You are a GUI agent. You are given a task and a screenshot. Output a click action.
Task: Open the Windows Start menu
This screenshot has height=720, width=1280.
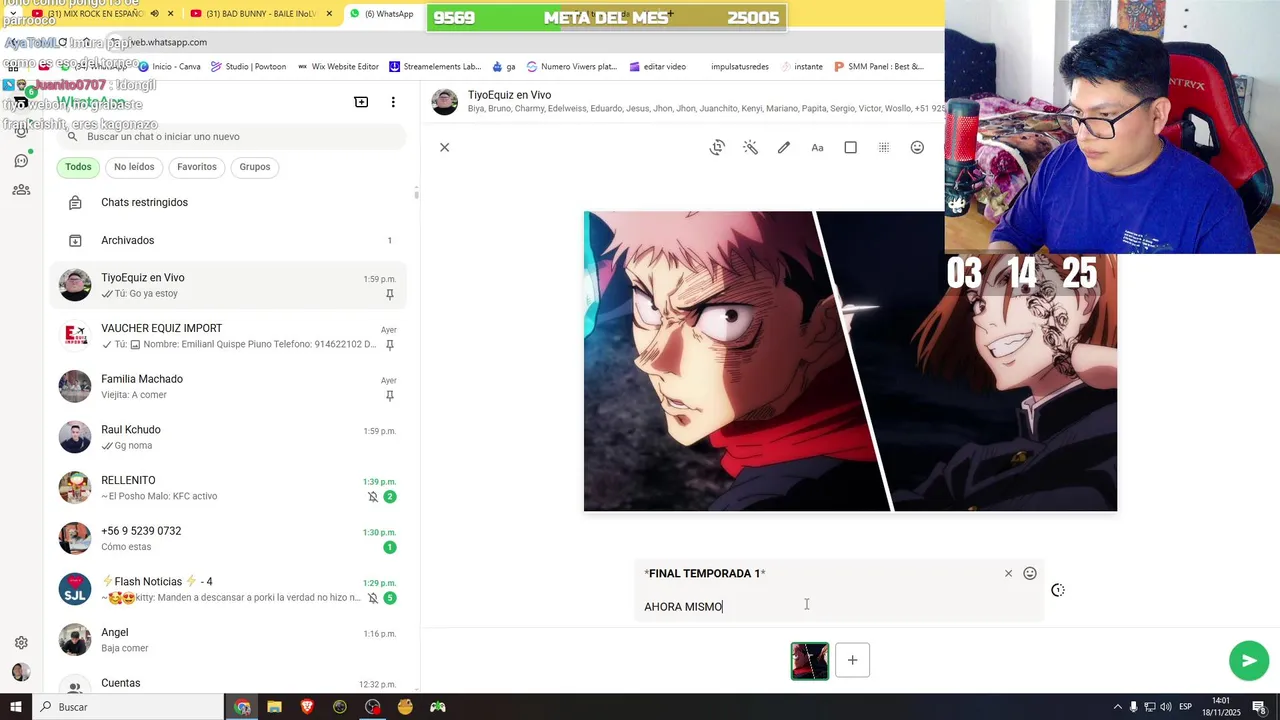15,707
